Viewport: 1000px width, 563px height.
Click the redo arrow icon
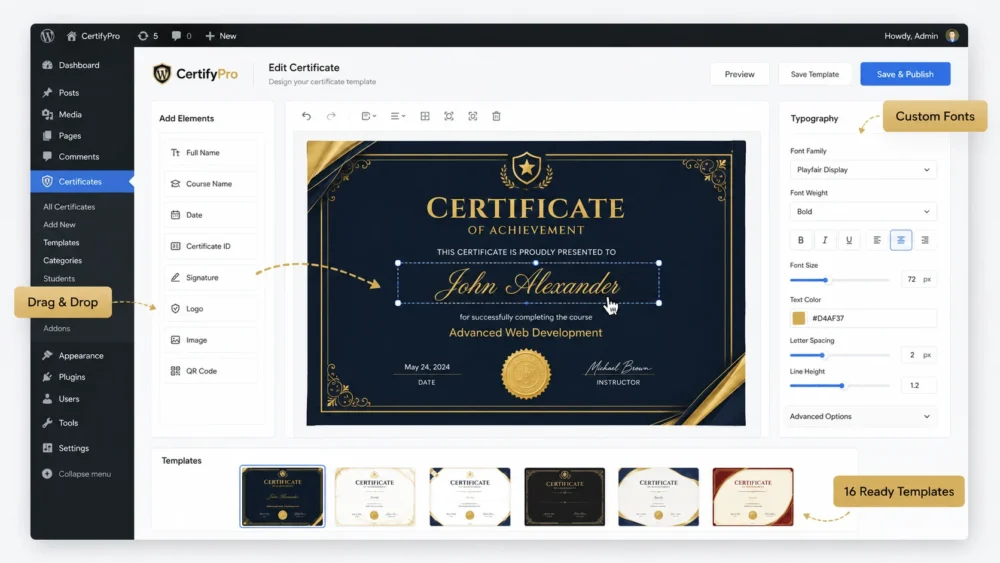coord(331,116)
